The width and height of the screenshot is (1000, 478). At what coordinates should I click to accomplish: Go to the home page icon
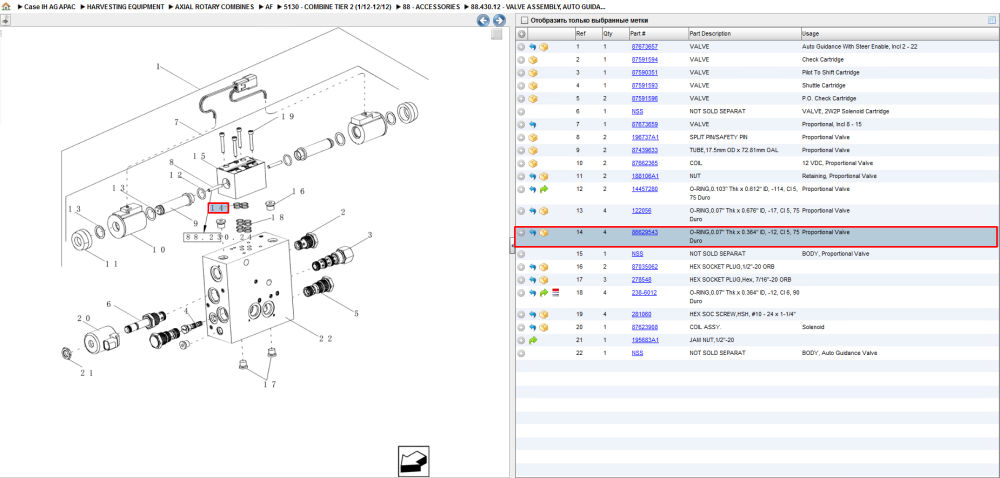click(x=6, y=6)
